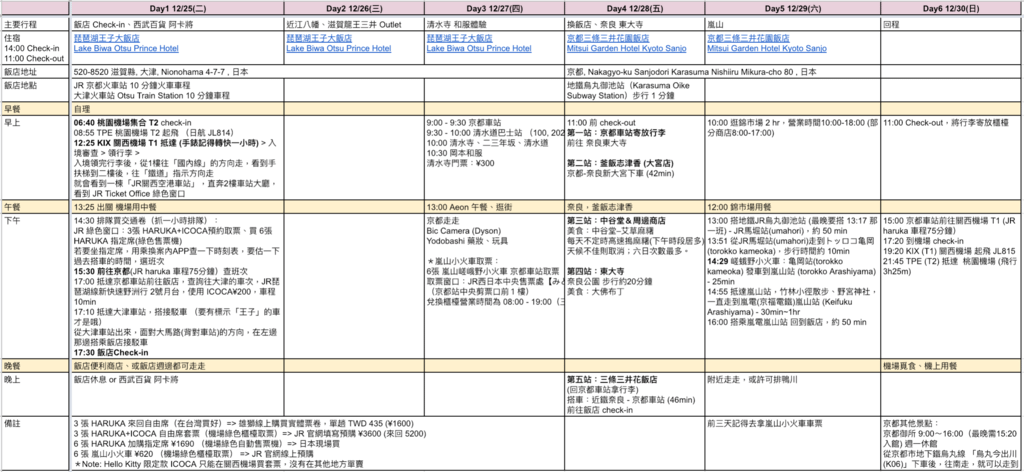Select cell 飯店休息 or 西武百貨 阿卡將

click(178, 394)
